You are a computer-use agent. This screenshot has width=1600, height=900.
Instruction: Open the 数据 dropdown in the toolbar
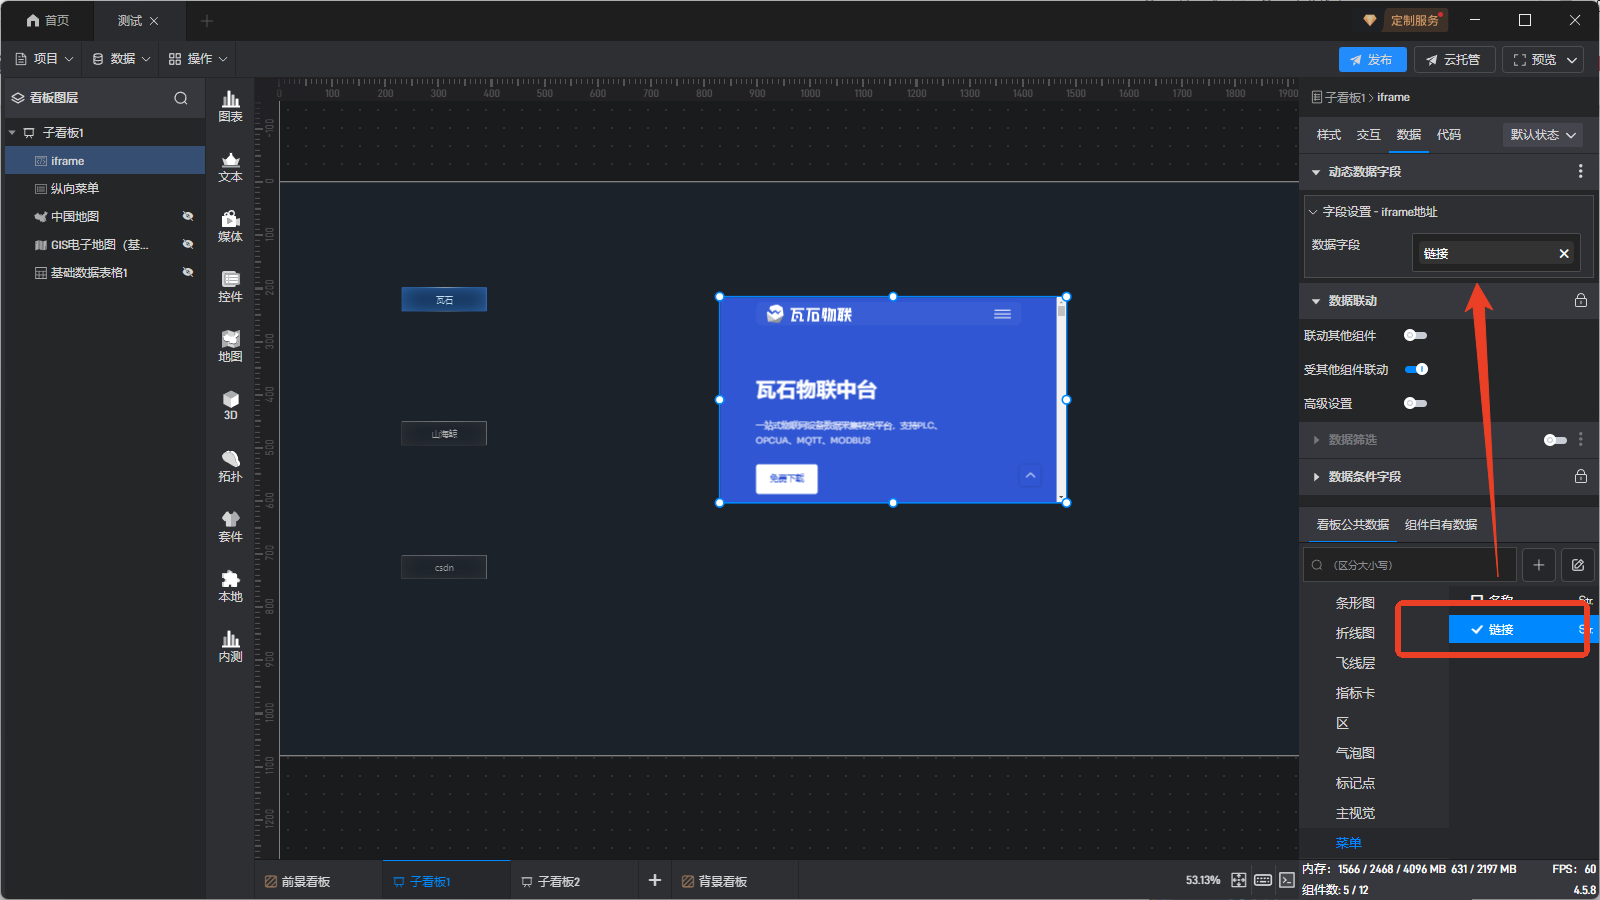tap(121, 59)
